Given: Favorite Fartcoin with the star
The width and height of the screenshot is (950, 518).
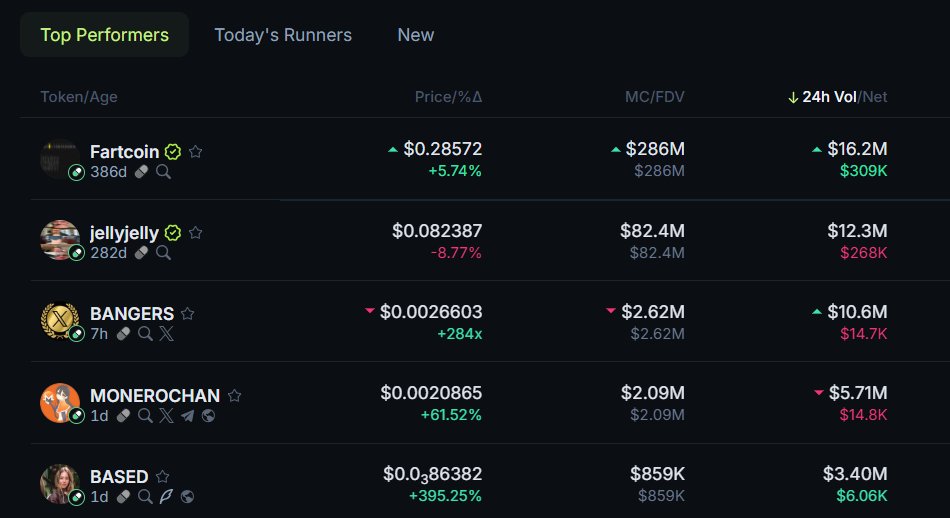Looking at the screenshot, I should point(196,152).
